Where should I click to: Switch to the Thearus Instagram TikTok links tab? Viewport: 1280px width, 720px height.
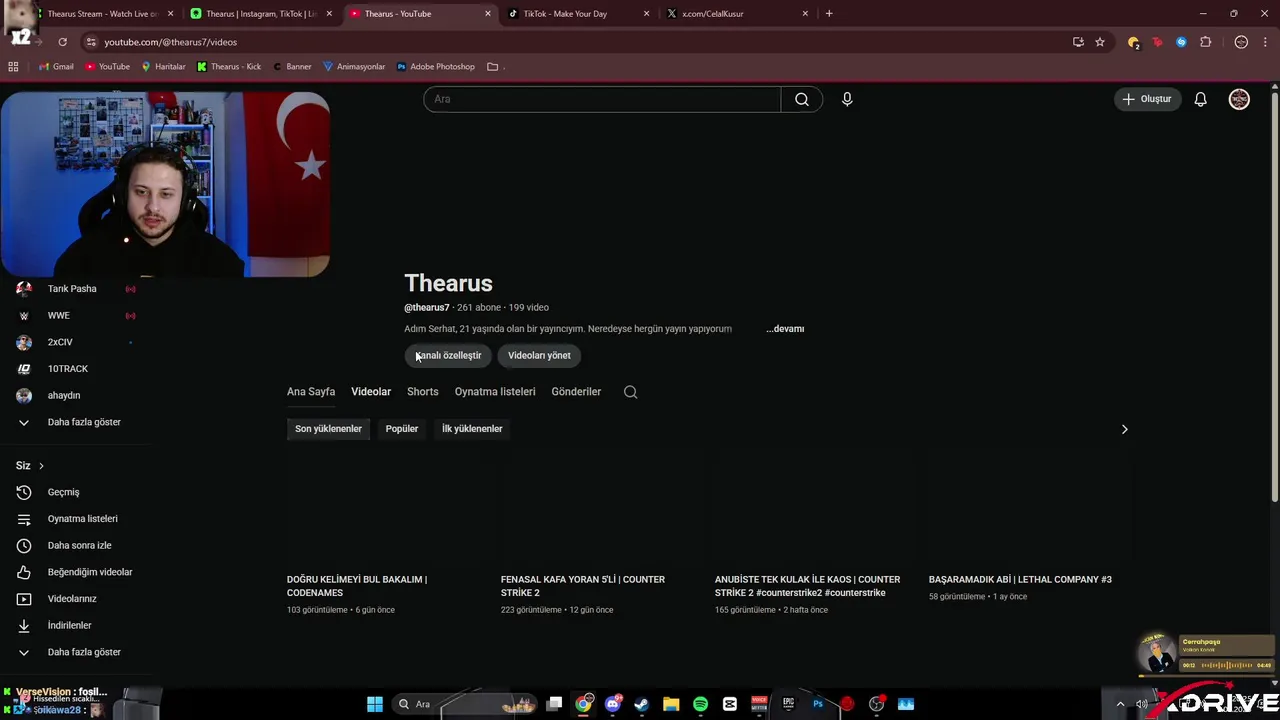(261, 14)
